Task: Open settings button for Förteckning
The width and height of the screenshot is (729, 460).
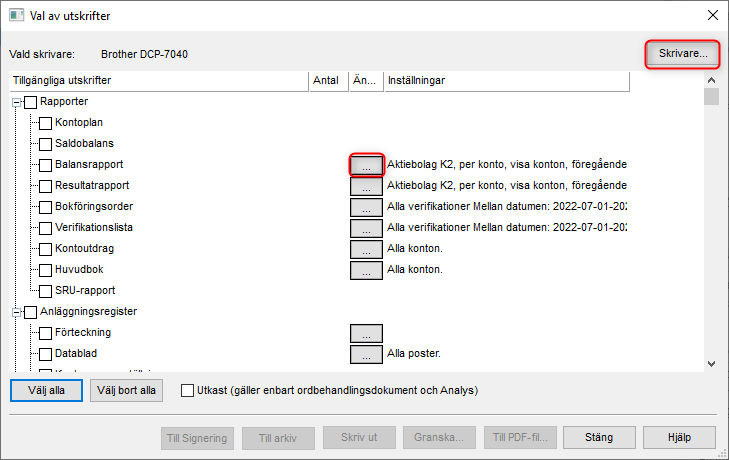Action: coord(366,333)
